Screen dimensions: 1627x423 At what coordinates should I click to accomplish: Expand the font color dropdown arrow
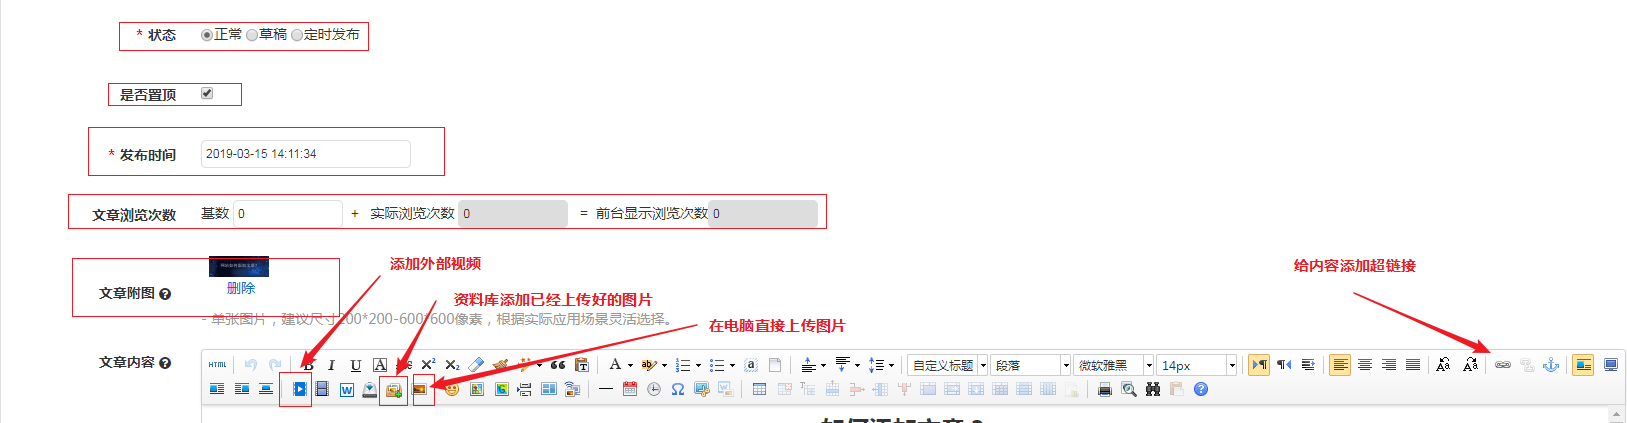coord(630,365)
